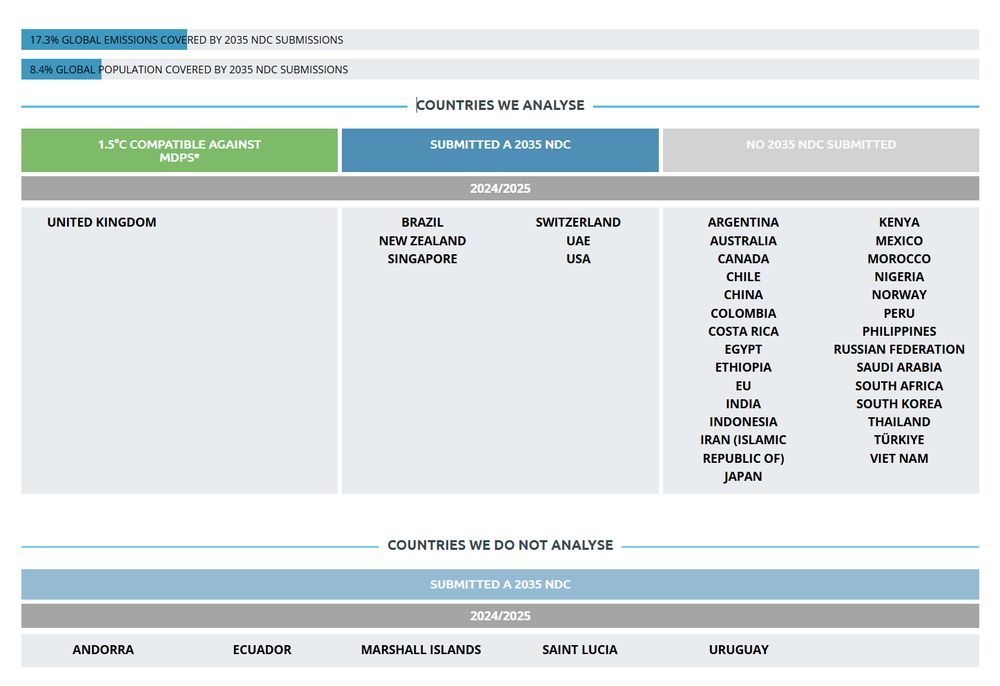Select Marshall Islands

(421, 650)
